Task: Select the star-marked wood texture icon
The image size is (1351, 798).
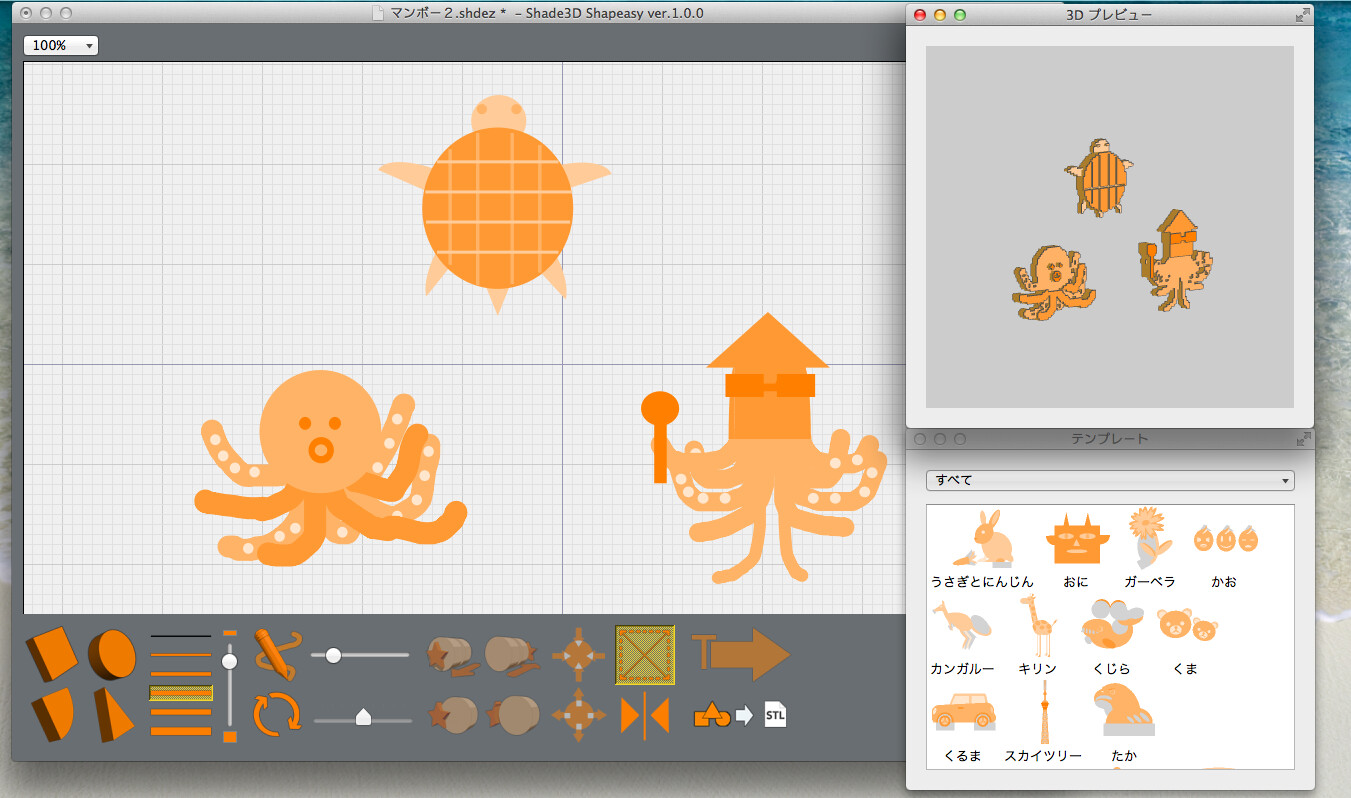Action: [x=450, y=653]
